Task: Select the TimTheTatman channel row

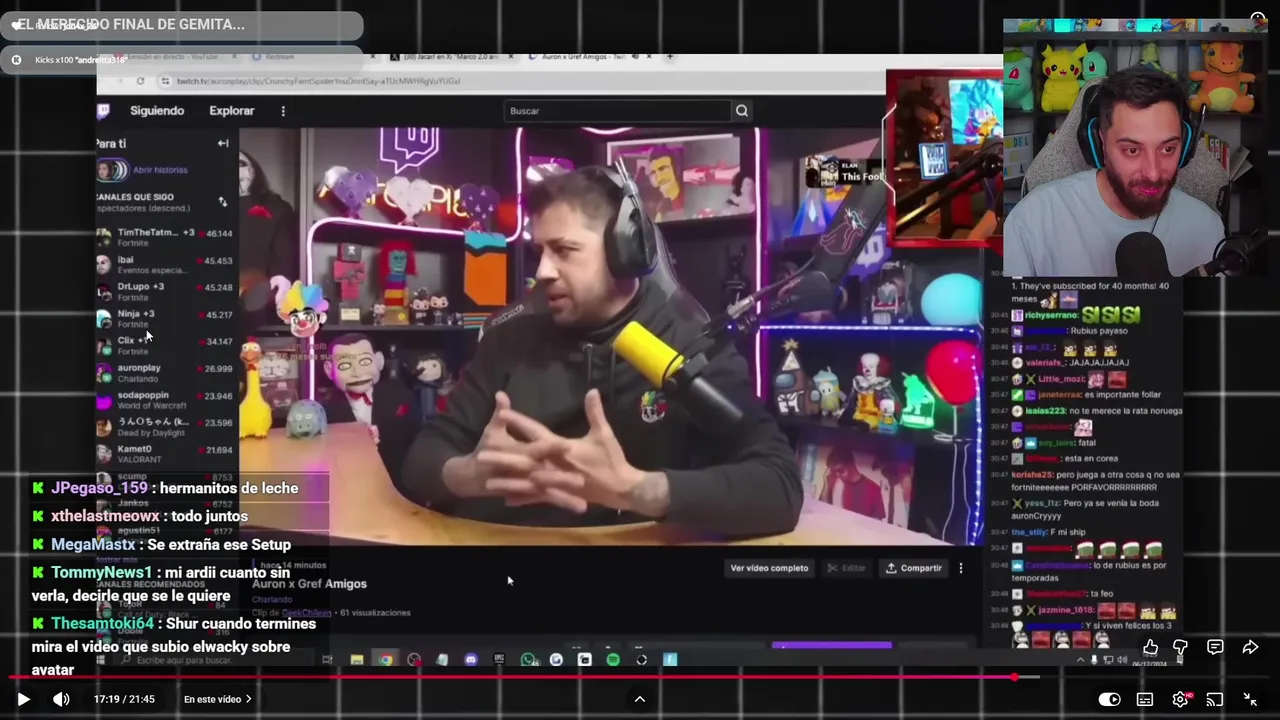Action: [166, 237]
